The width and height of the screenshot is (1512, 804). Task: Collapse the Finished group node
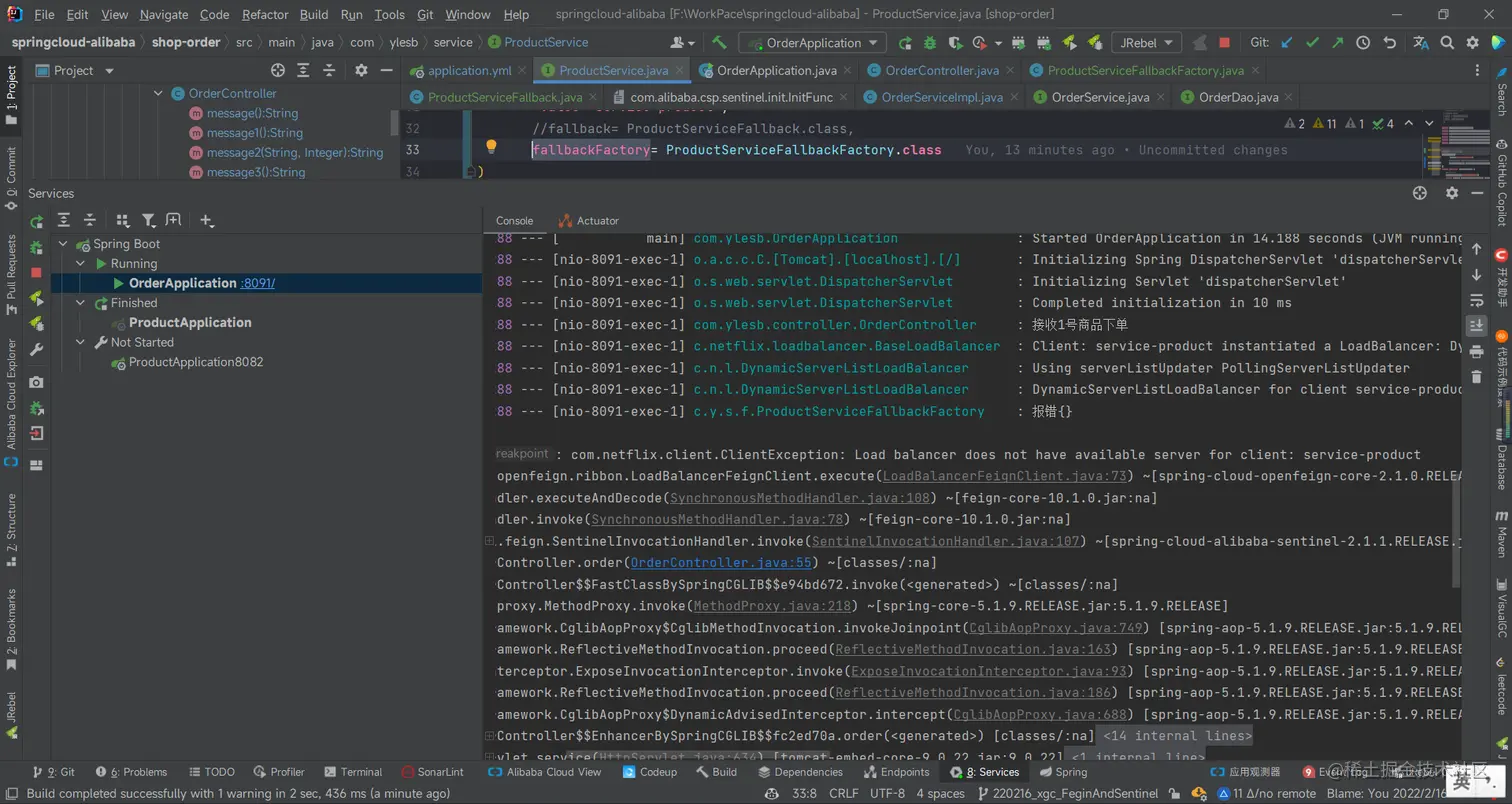click(81, 303)
